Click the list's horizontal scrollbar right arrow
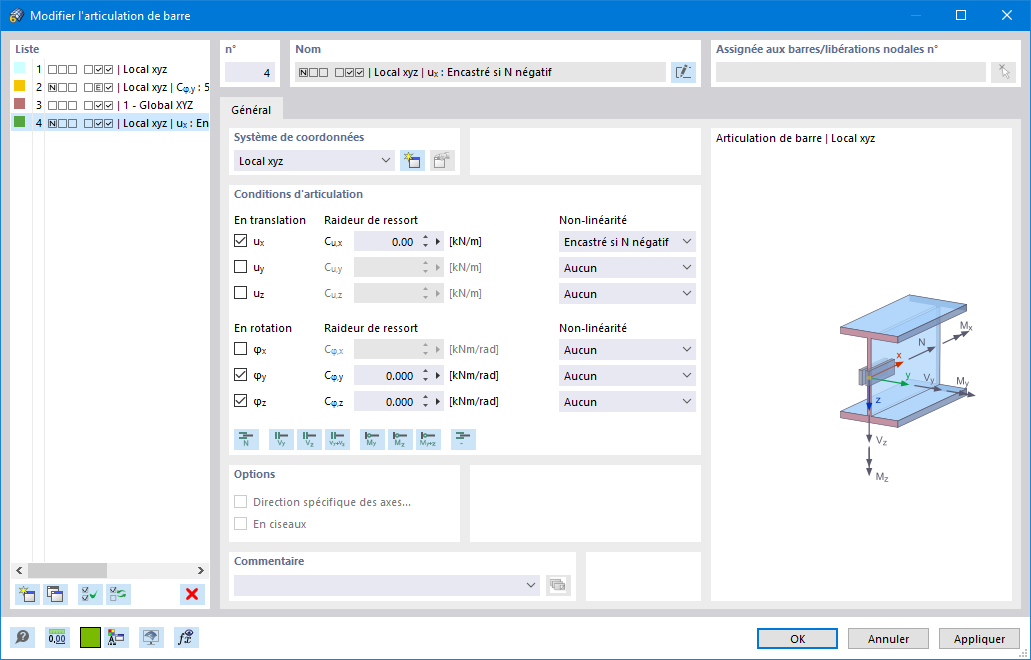 (201, 570)
